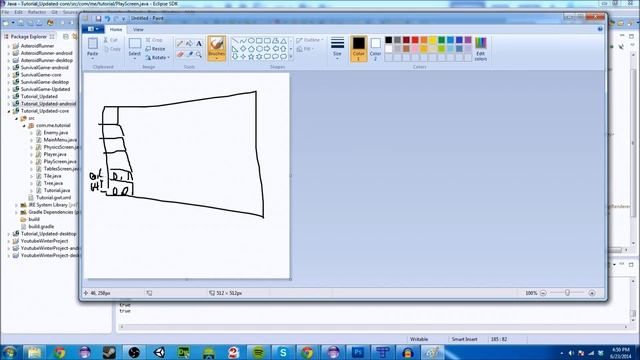Switch to the View ribbon tab
Image resolution: width=640 pixels, height=360 pixels.
pyautogui.click(x=138, y=29)
